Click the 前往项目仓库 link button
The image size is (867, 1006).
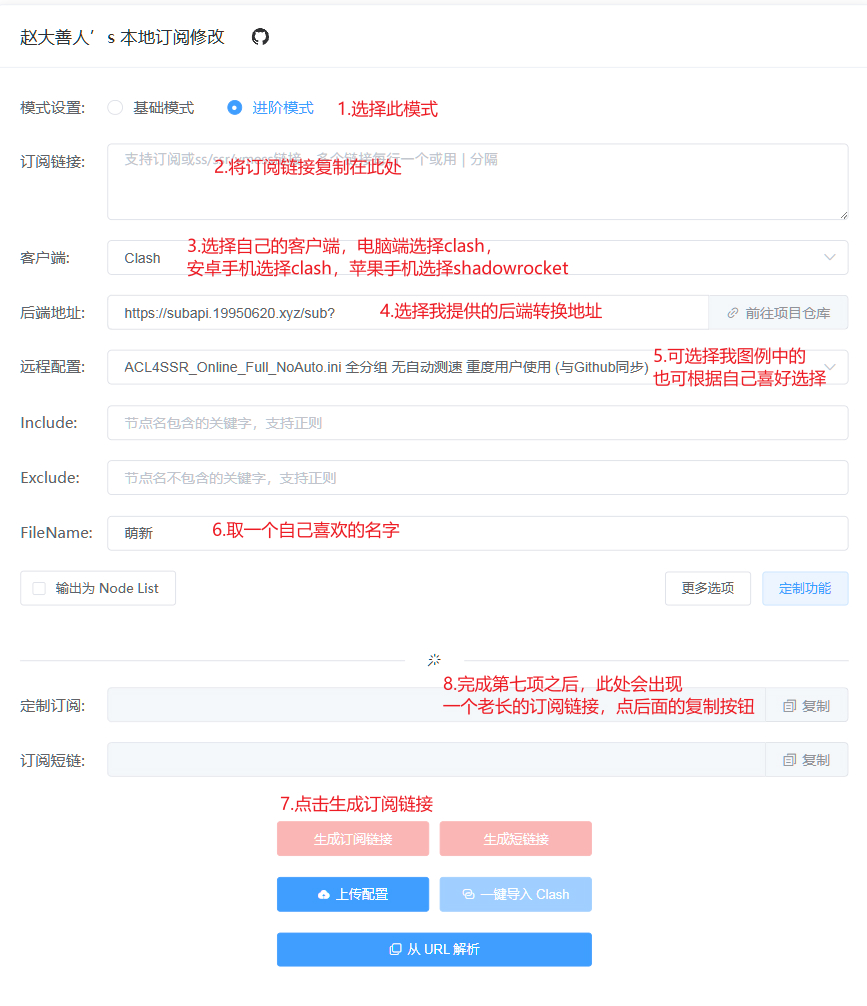pyautogui.click(x=778, y=313)
